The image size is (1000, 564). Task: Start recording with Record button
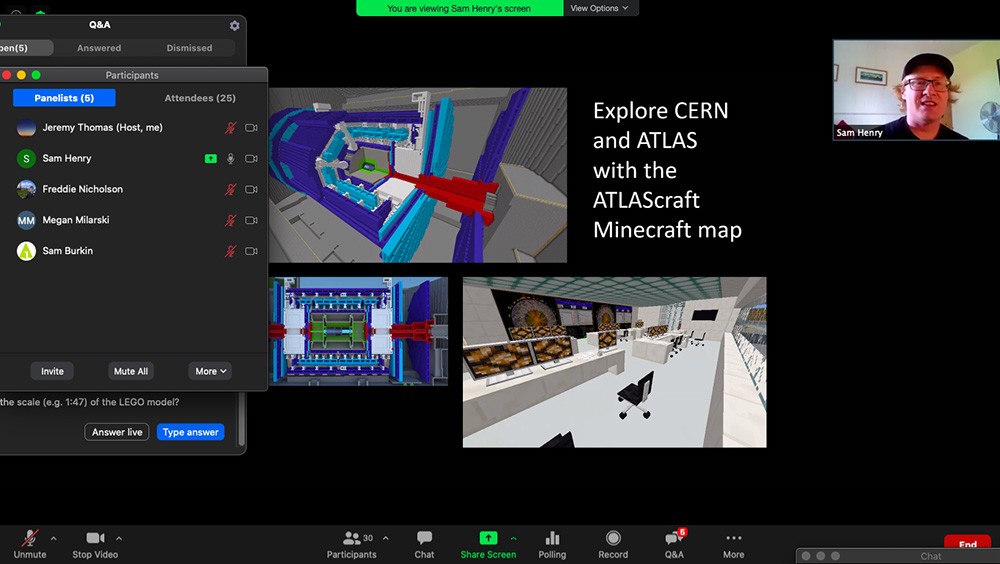point(613,545)
